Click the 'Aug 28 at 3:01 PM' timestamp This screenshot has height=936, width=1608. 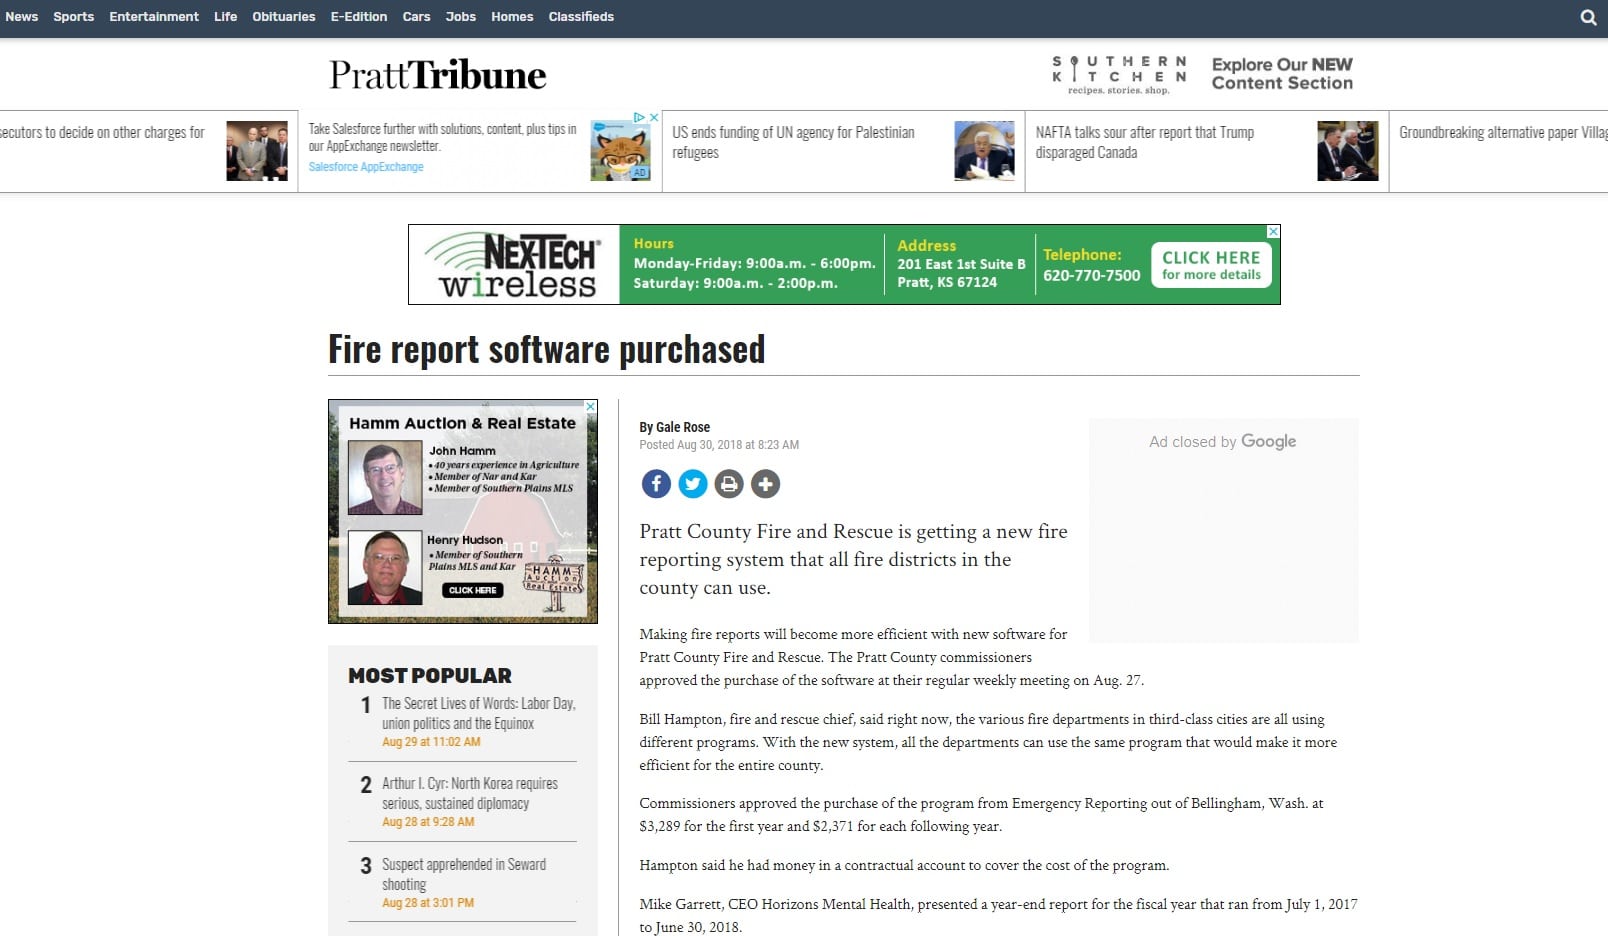point(428,903)
